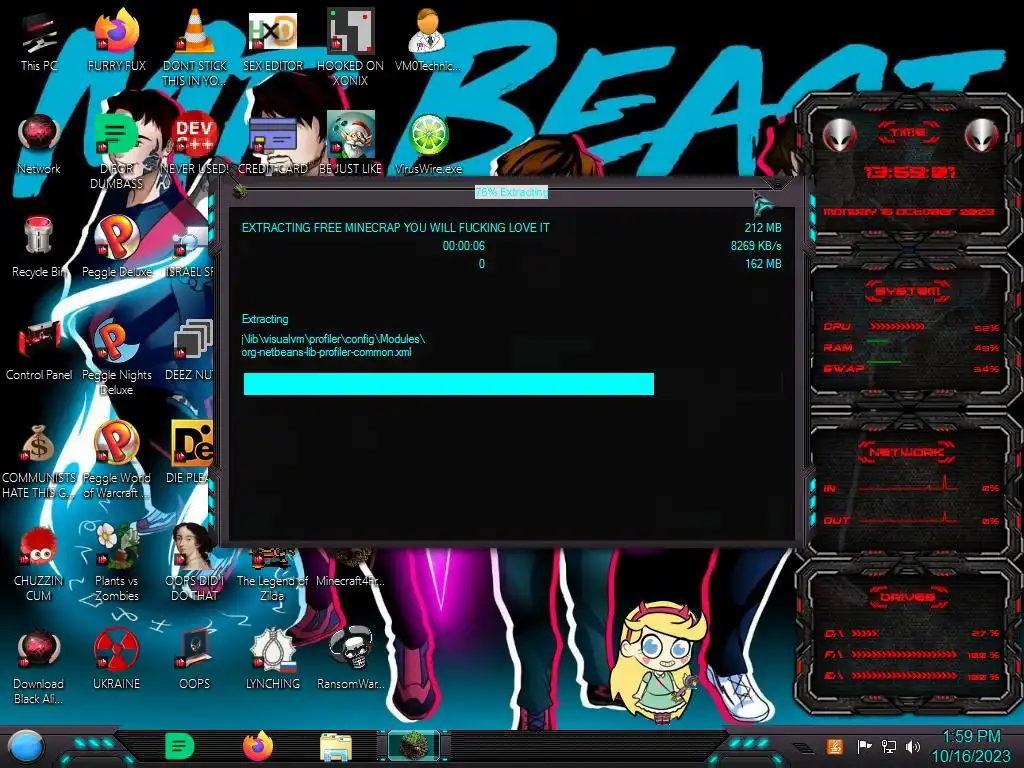Click the 162 MB processed value

763,264
